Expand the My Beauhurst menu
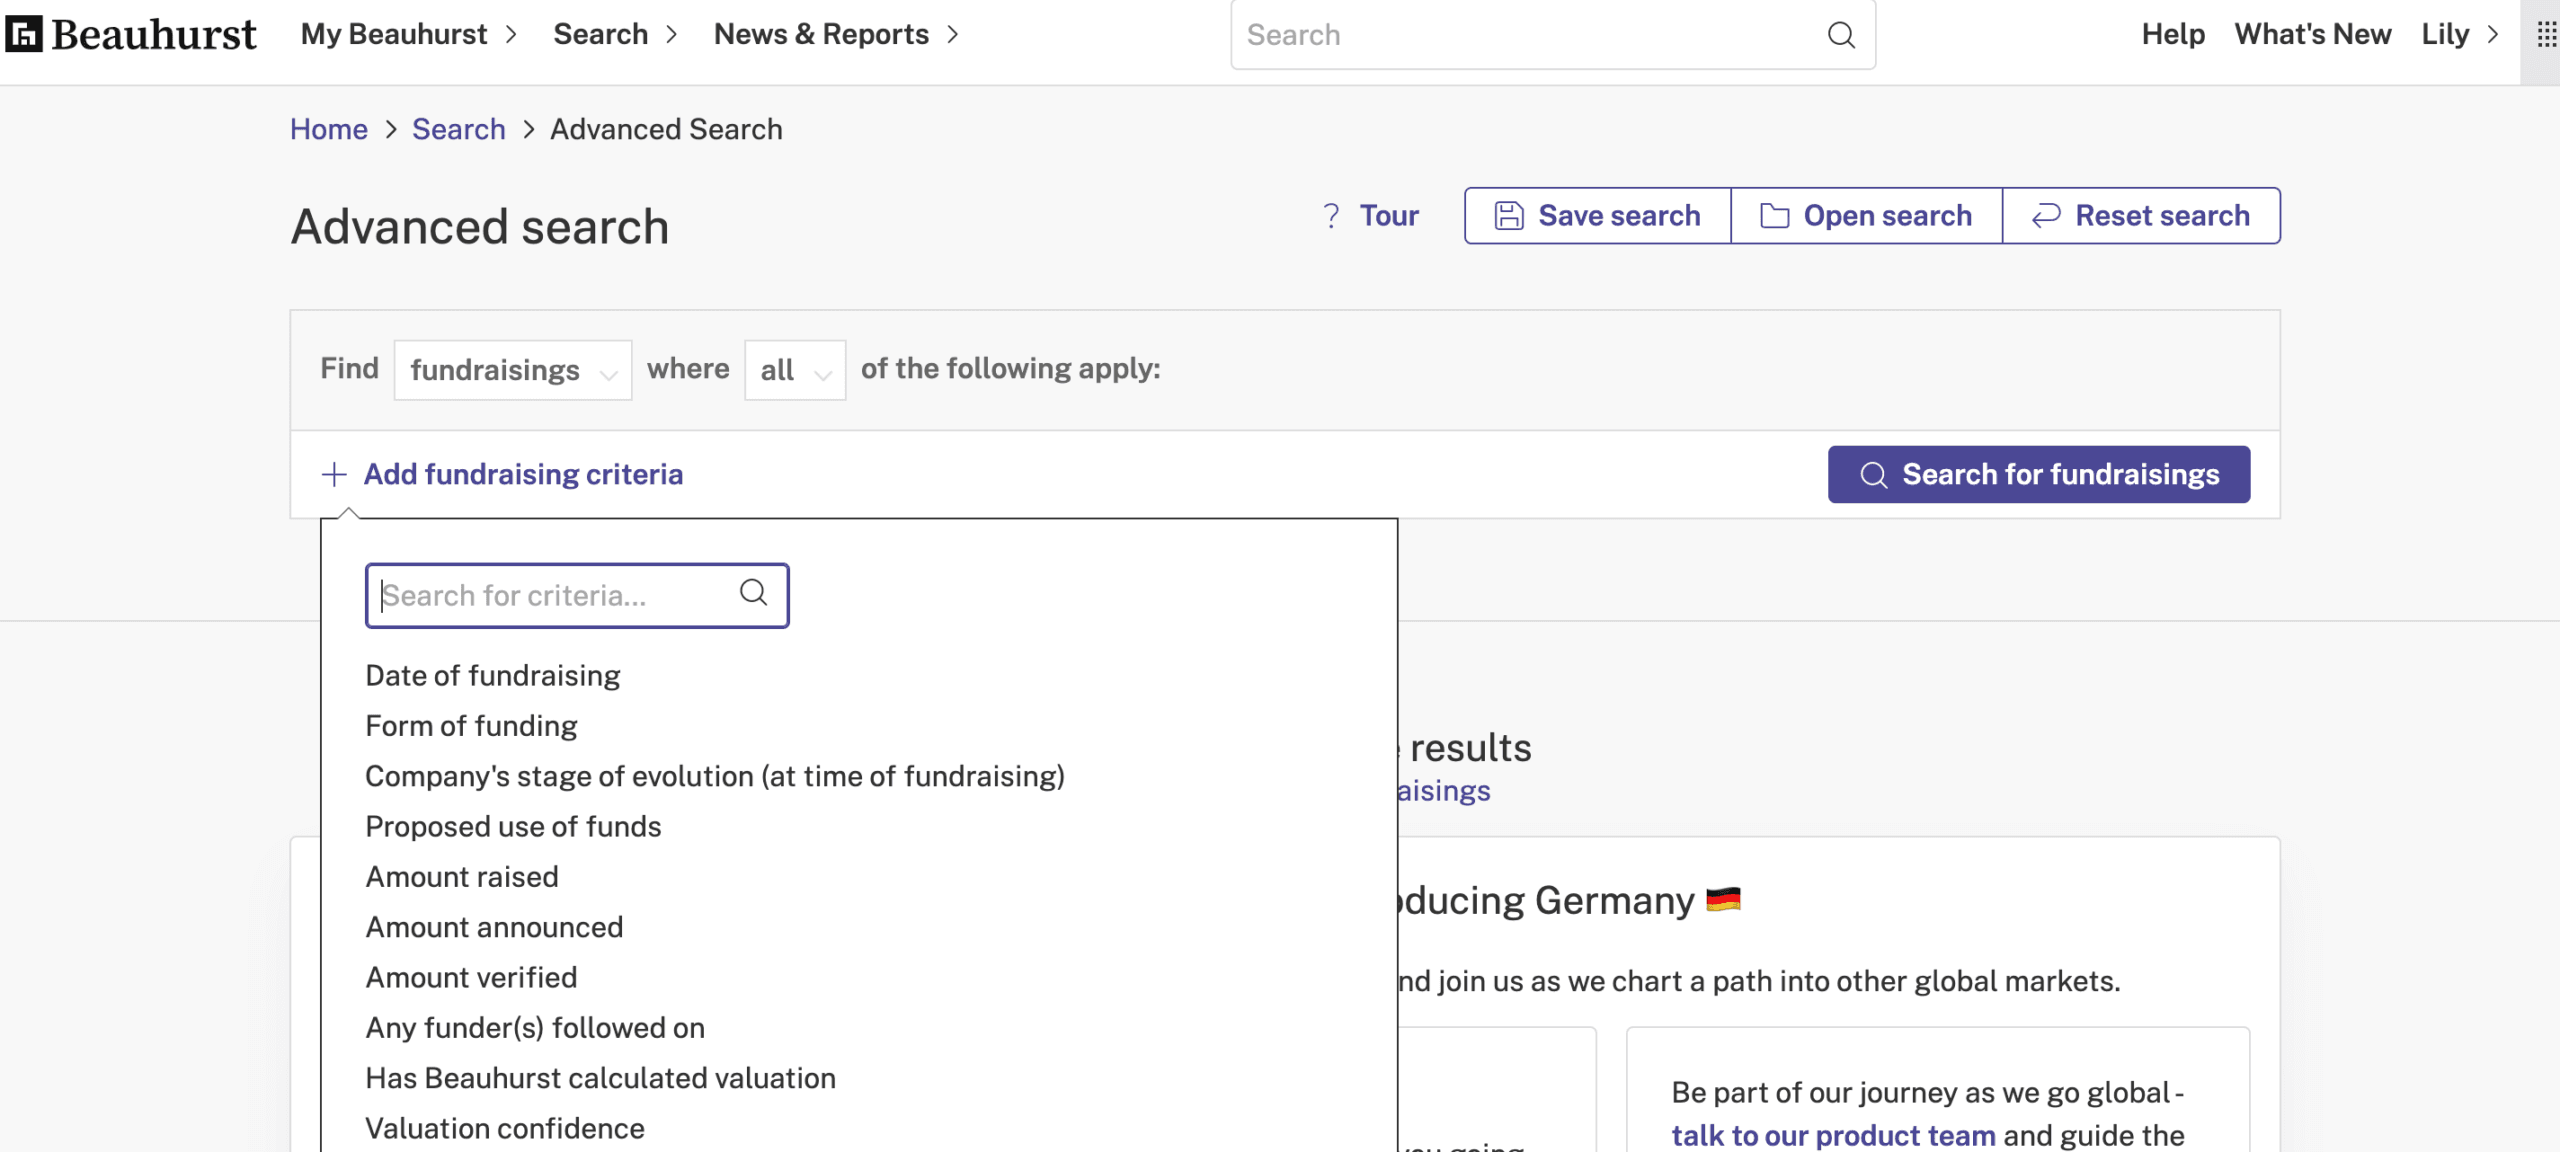The image size is (2560, 1152). 409,34
